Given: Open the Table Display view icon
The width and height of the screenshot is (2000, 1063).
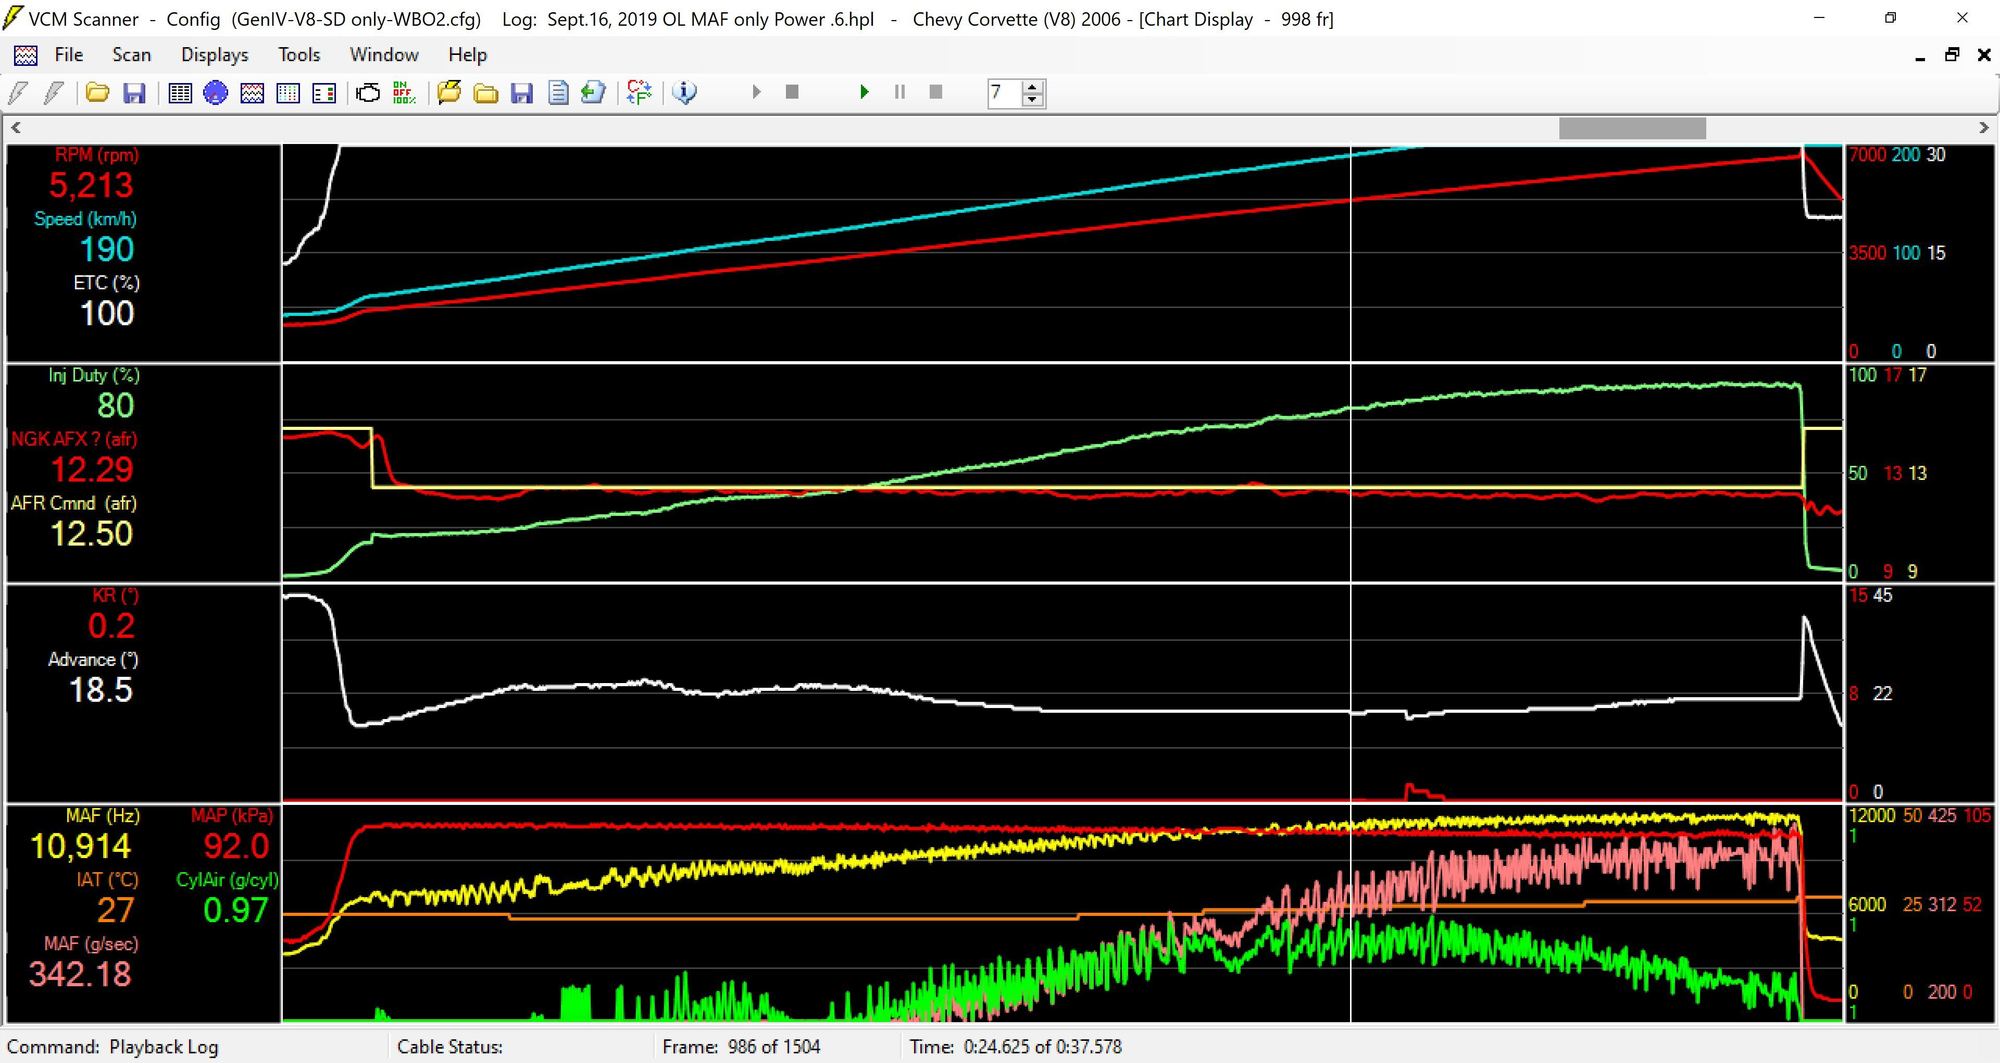Looking at the screenshot, I should pos(180,93).
